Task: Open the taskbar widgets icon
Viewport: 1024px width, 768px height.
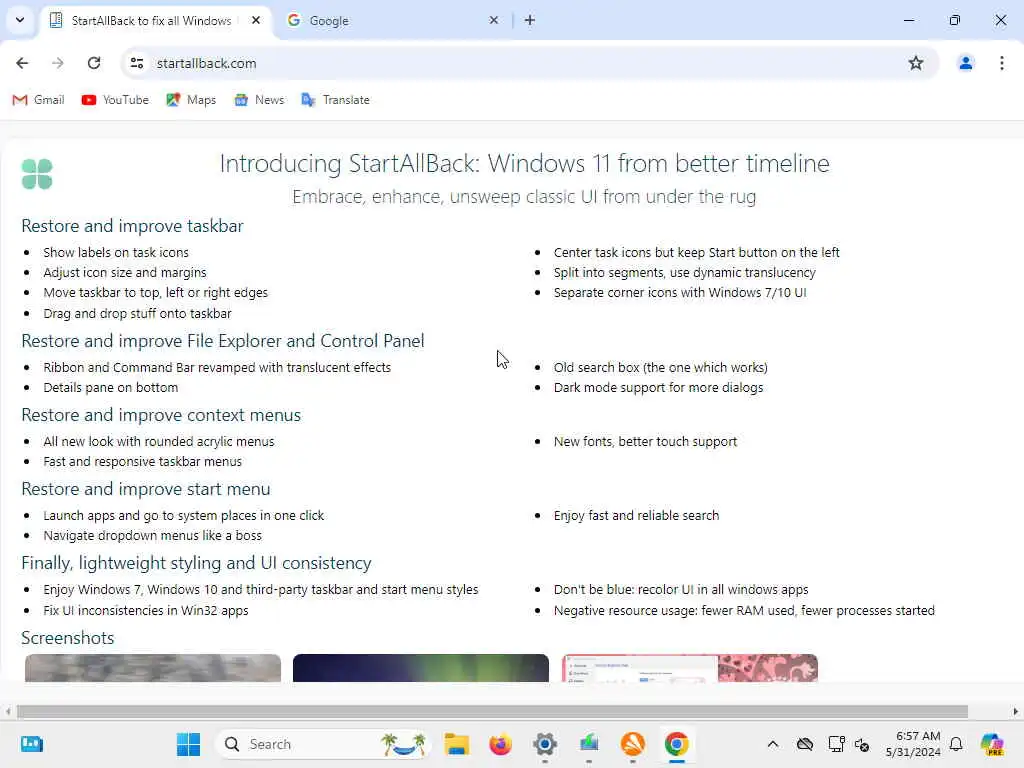Action: pyautogui.click(x=31, y=744)
